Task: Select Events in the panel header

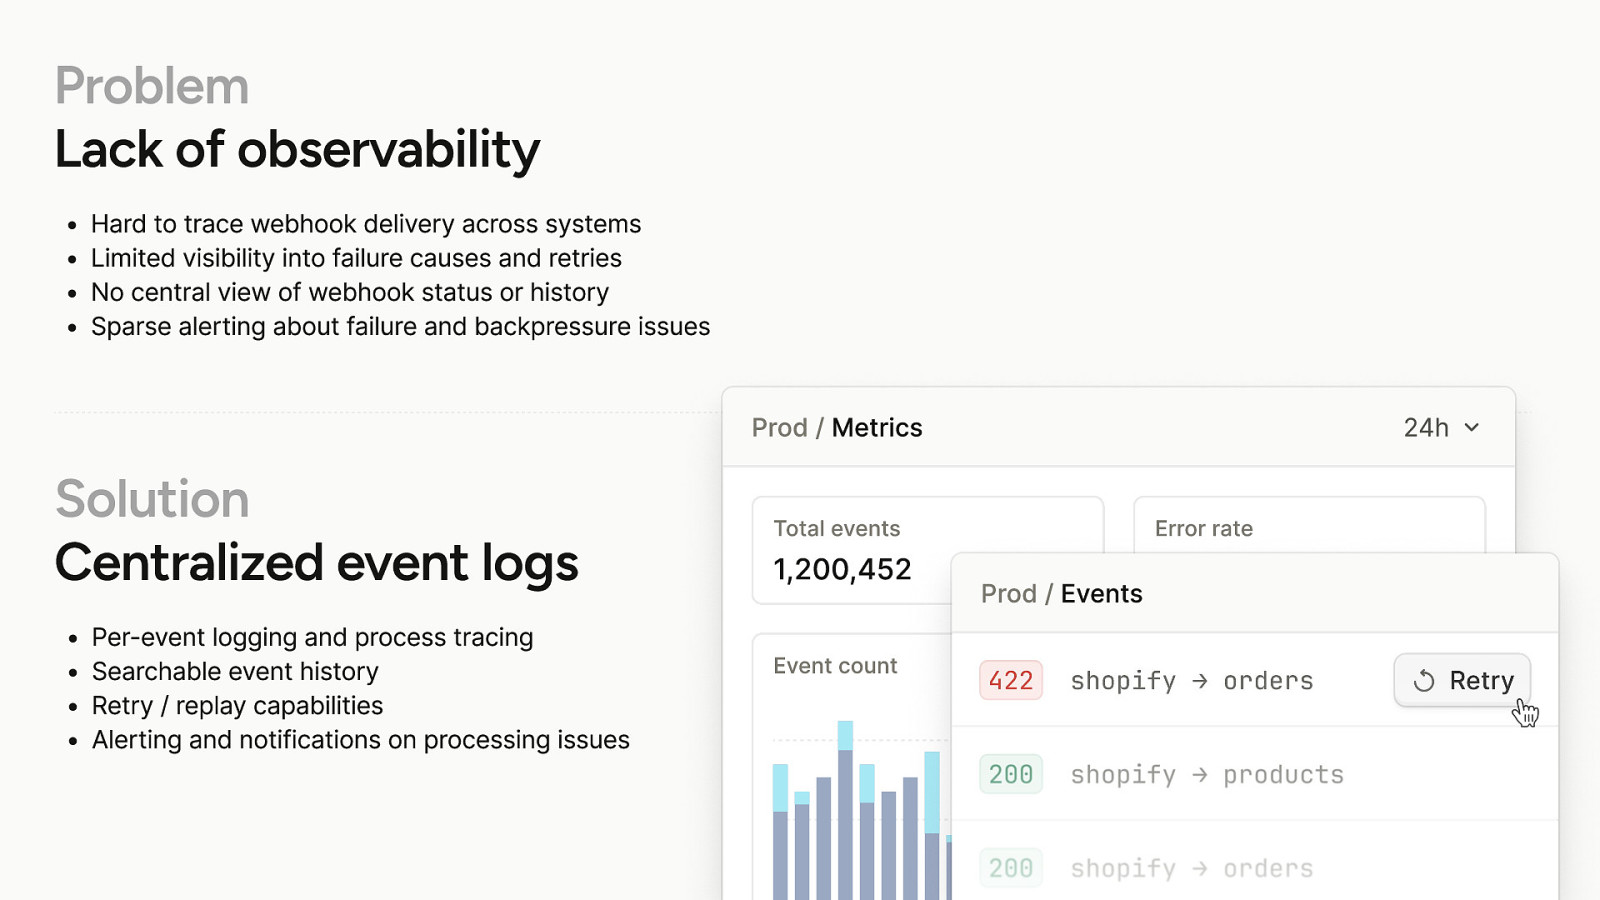Action: [x=1101, y=594]
